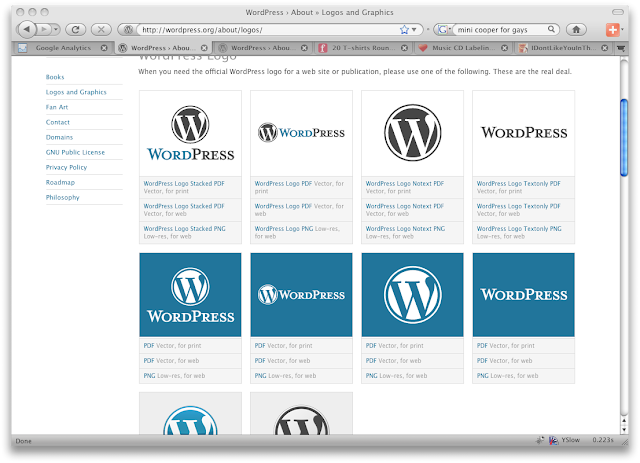Close the Music CD Labeling tab

coord(504,48)
